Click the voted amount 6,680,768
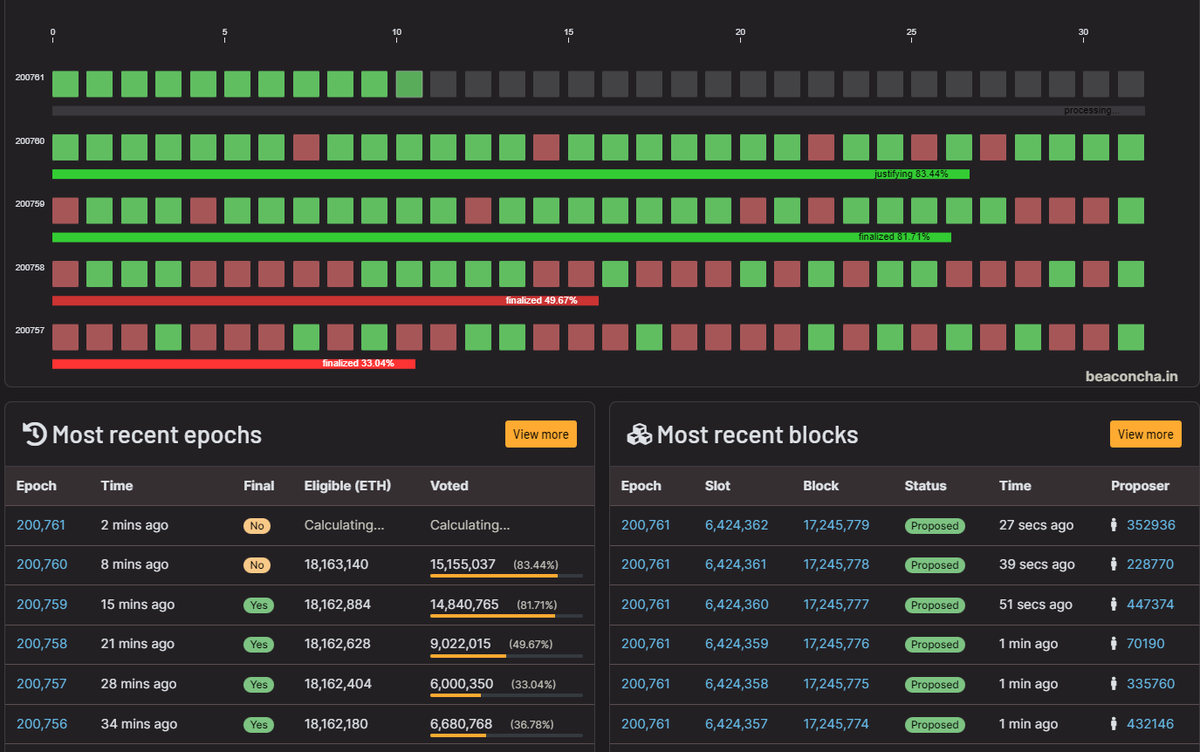This screenshot has height=752, width=1200. pos(461,724)
